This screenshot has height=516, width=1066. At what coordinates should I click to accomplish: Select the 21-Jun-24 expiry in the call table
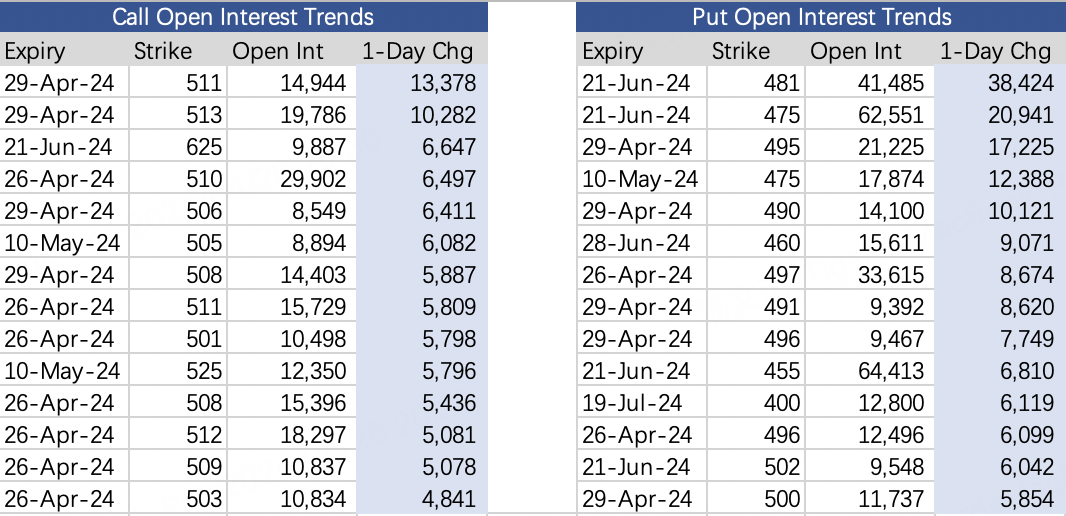click(x=60, y=147)
